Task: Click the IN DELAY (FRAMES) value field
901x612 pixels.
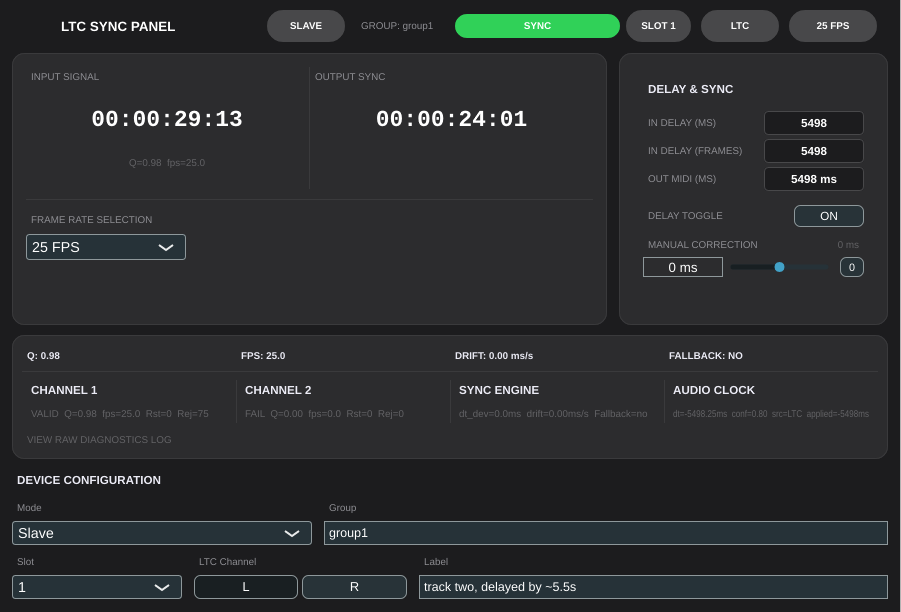Action: [814, 151]
